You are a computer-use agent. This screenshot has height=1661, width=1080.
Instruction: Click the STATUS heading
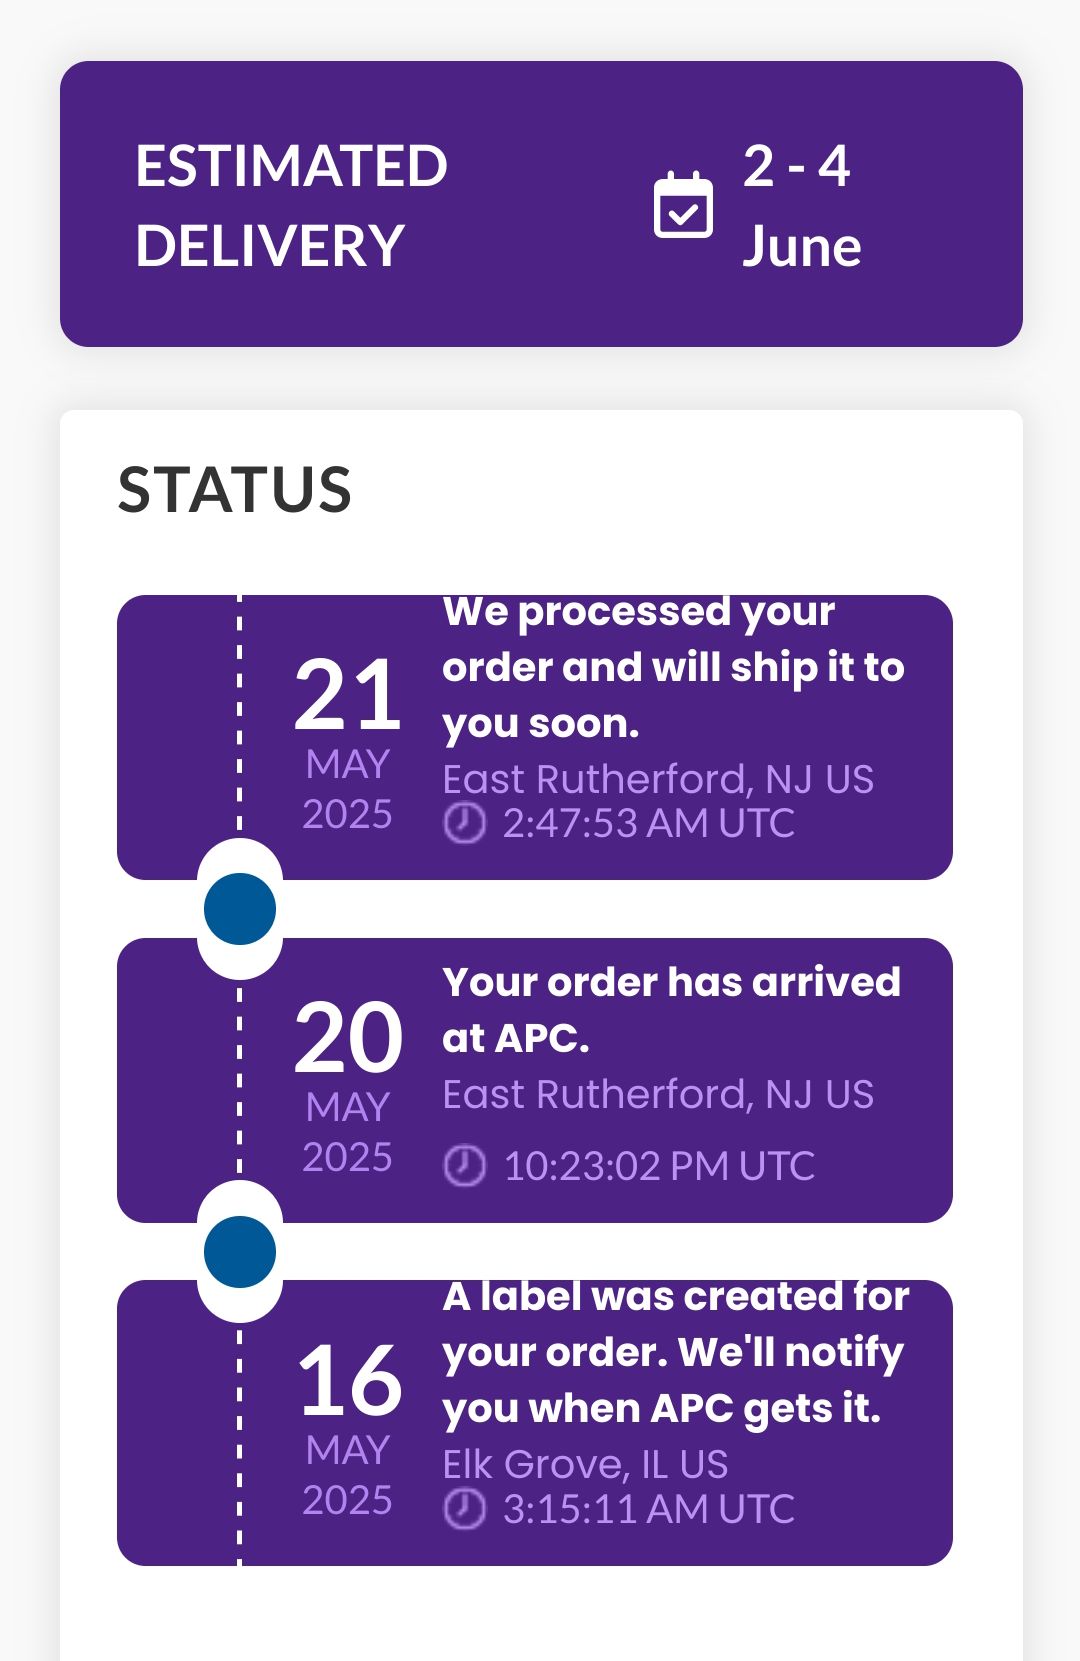[x=235, y=490]
